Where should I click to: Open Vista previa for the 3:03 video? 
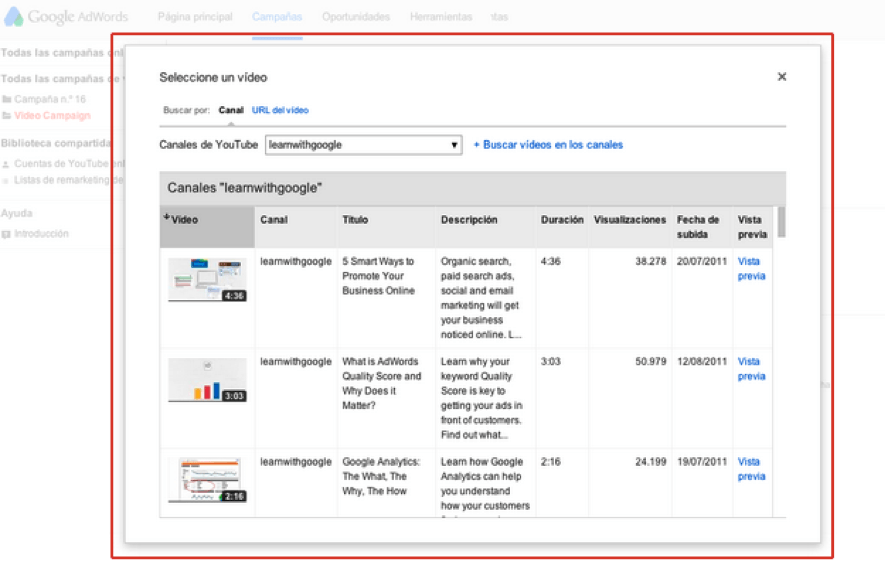click(x=751, y=369)
